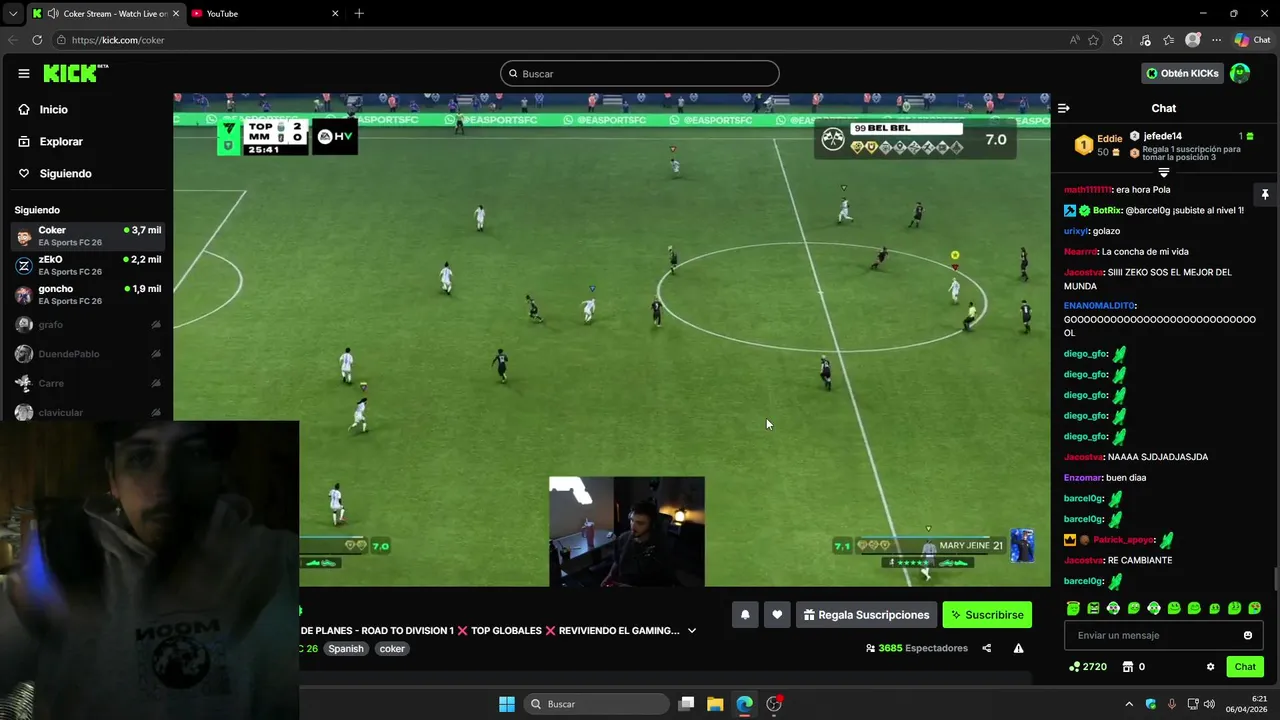
Task: Toggle follow with the heart button
Action: coord(777,615)
